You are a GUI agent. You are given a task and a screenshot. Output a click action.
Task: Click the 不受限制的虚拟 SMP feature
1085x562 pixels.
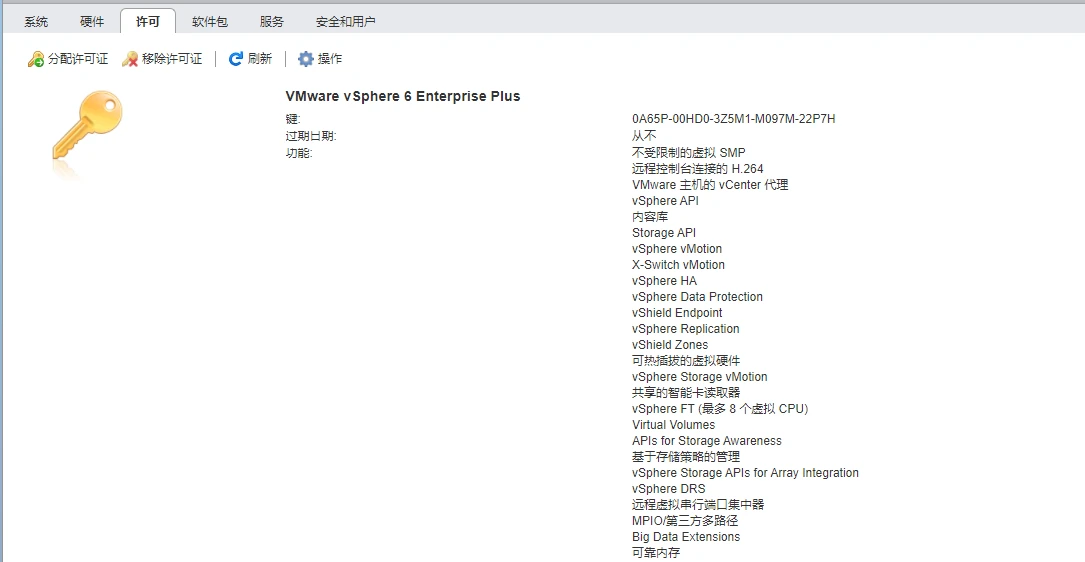(689, 152)
